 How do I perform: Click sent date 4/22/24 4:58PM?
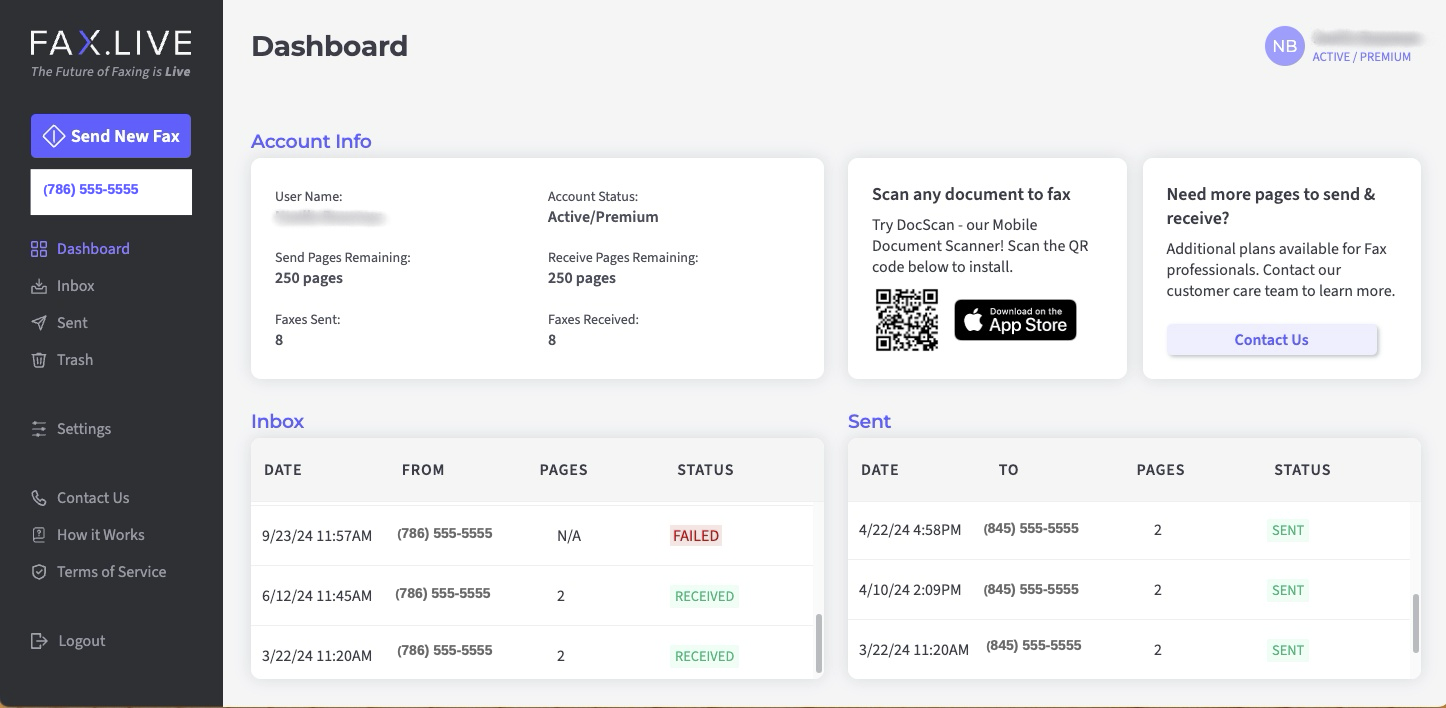click(x=910, y=530)
